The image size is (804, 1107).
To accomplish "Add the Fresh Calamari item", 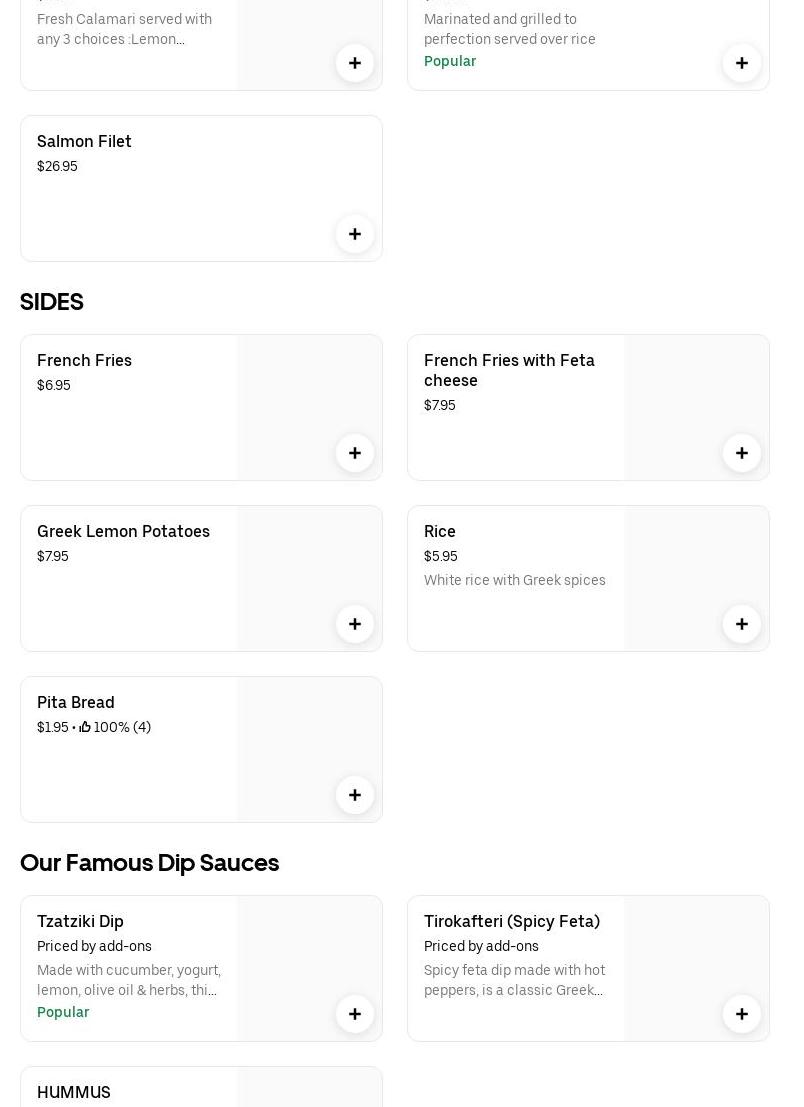I will pos(355,63).
